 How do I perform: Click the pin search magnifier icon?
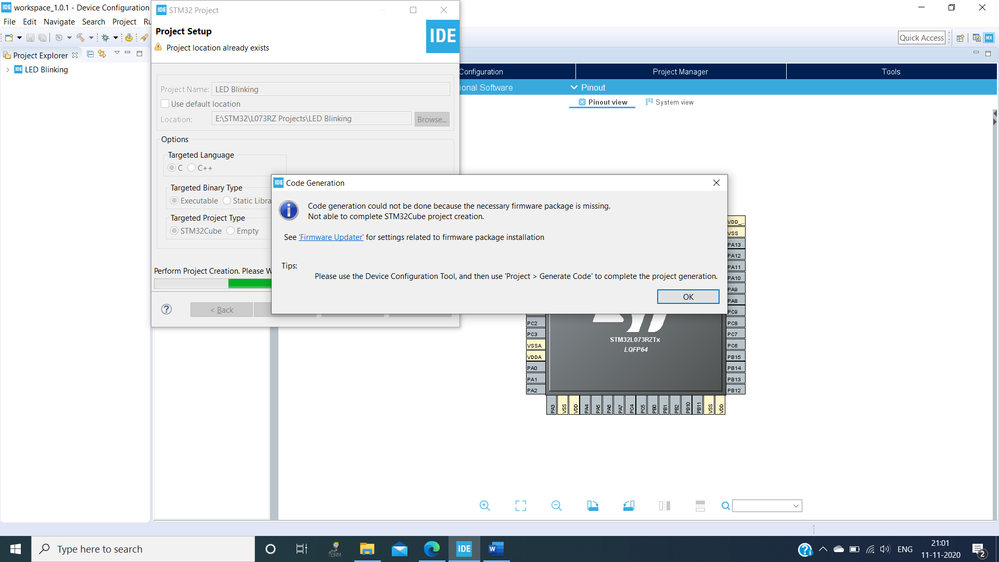tap(725, 506)
